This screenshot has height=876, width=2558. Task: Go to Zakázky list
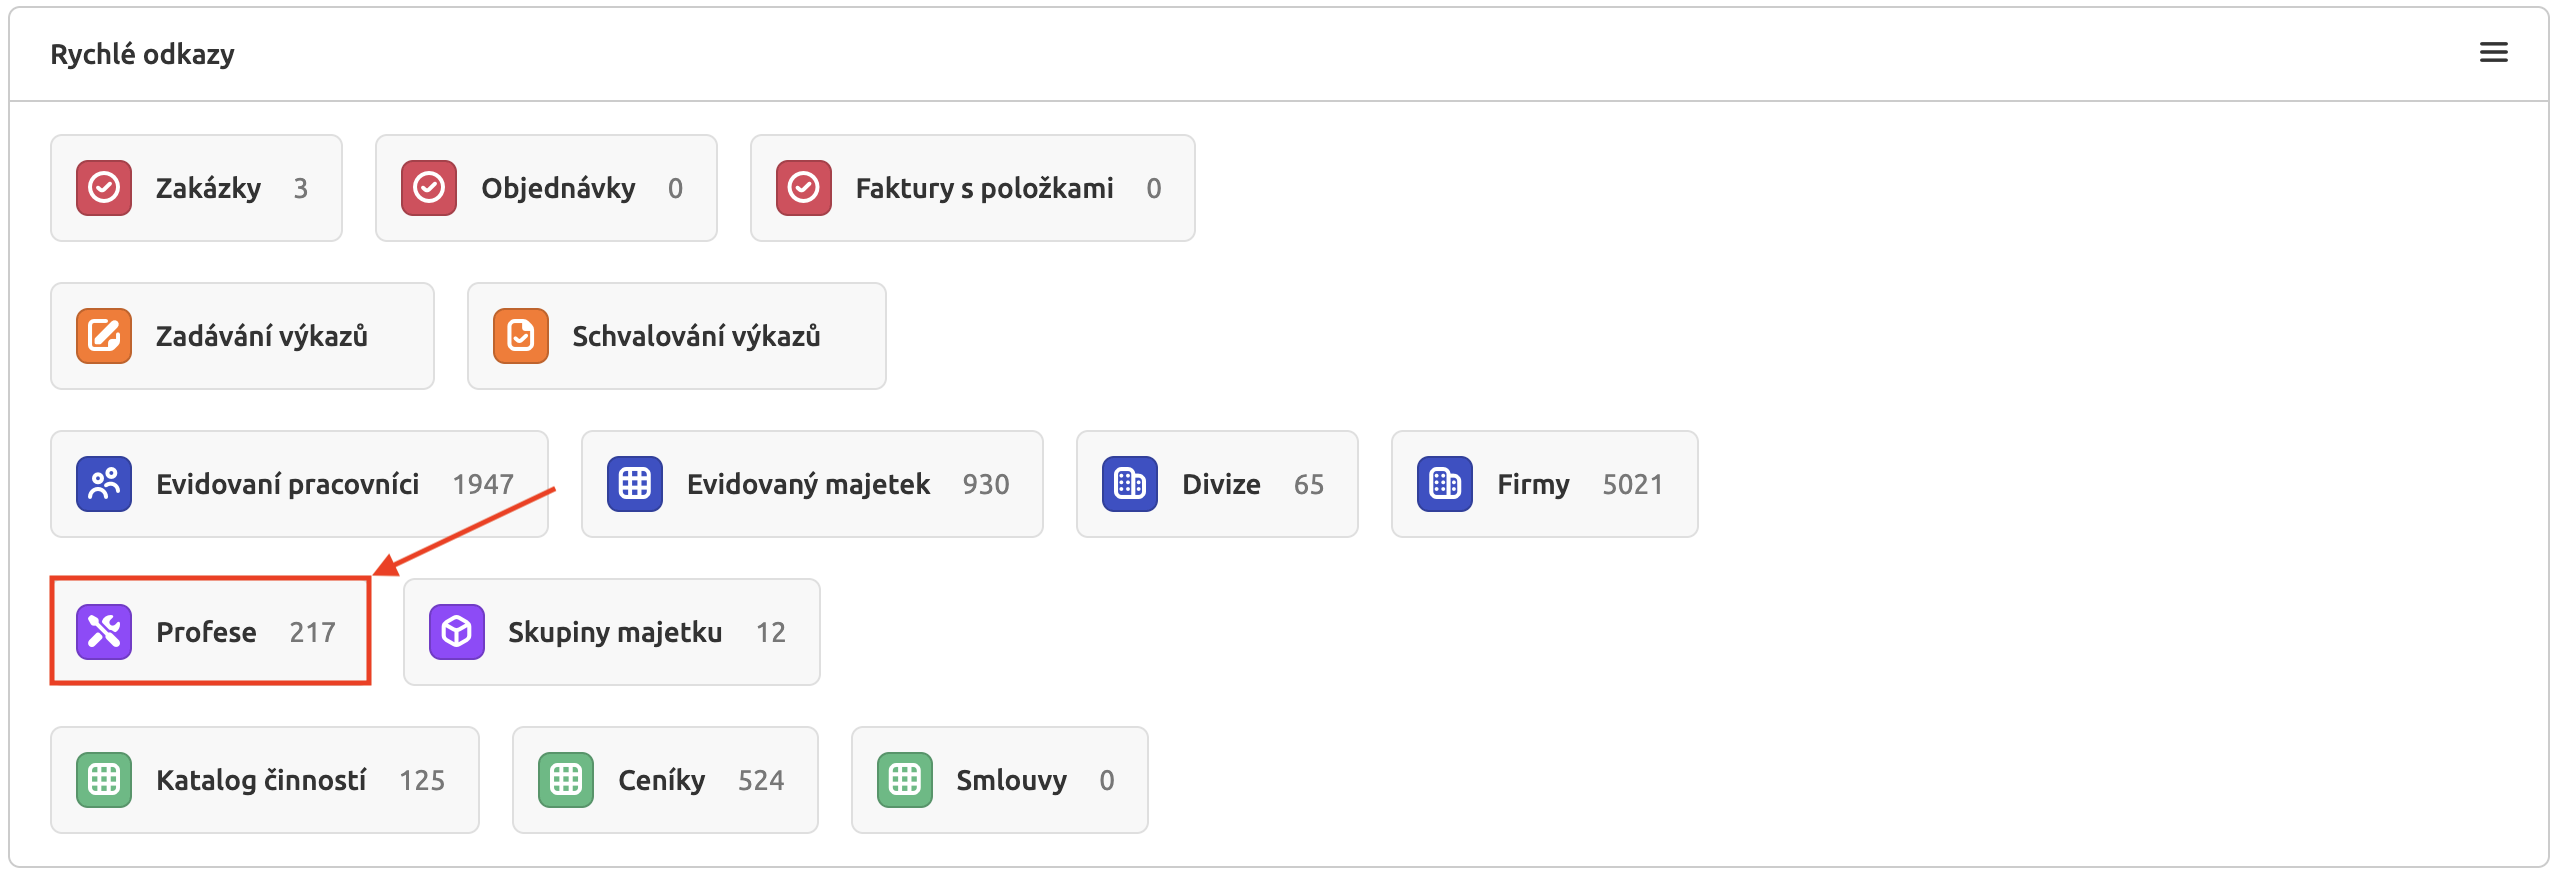click(x=208, y=188)
